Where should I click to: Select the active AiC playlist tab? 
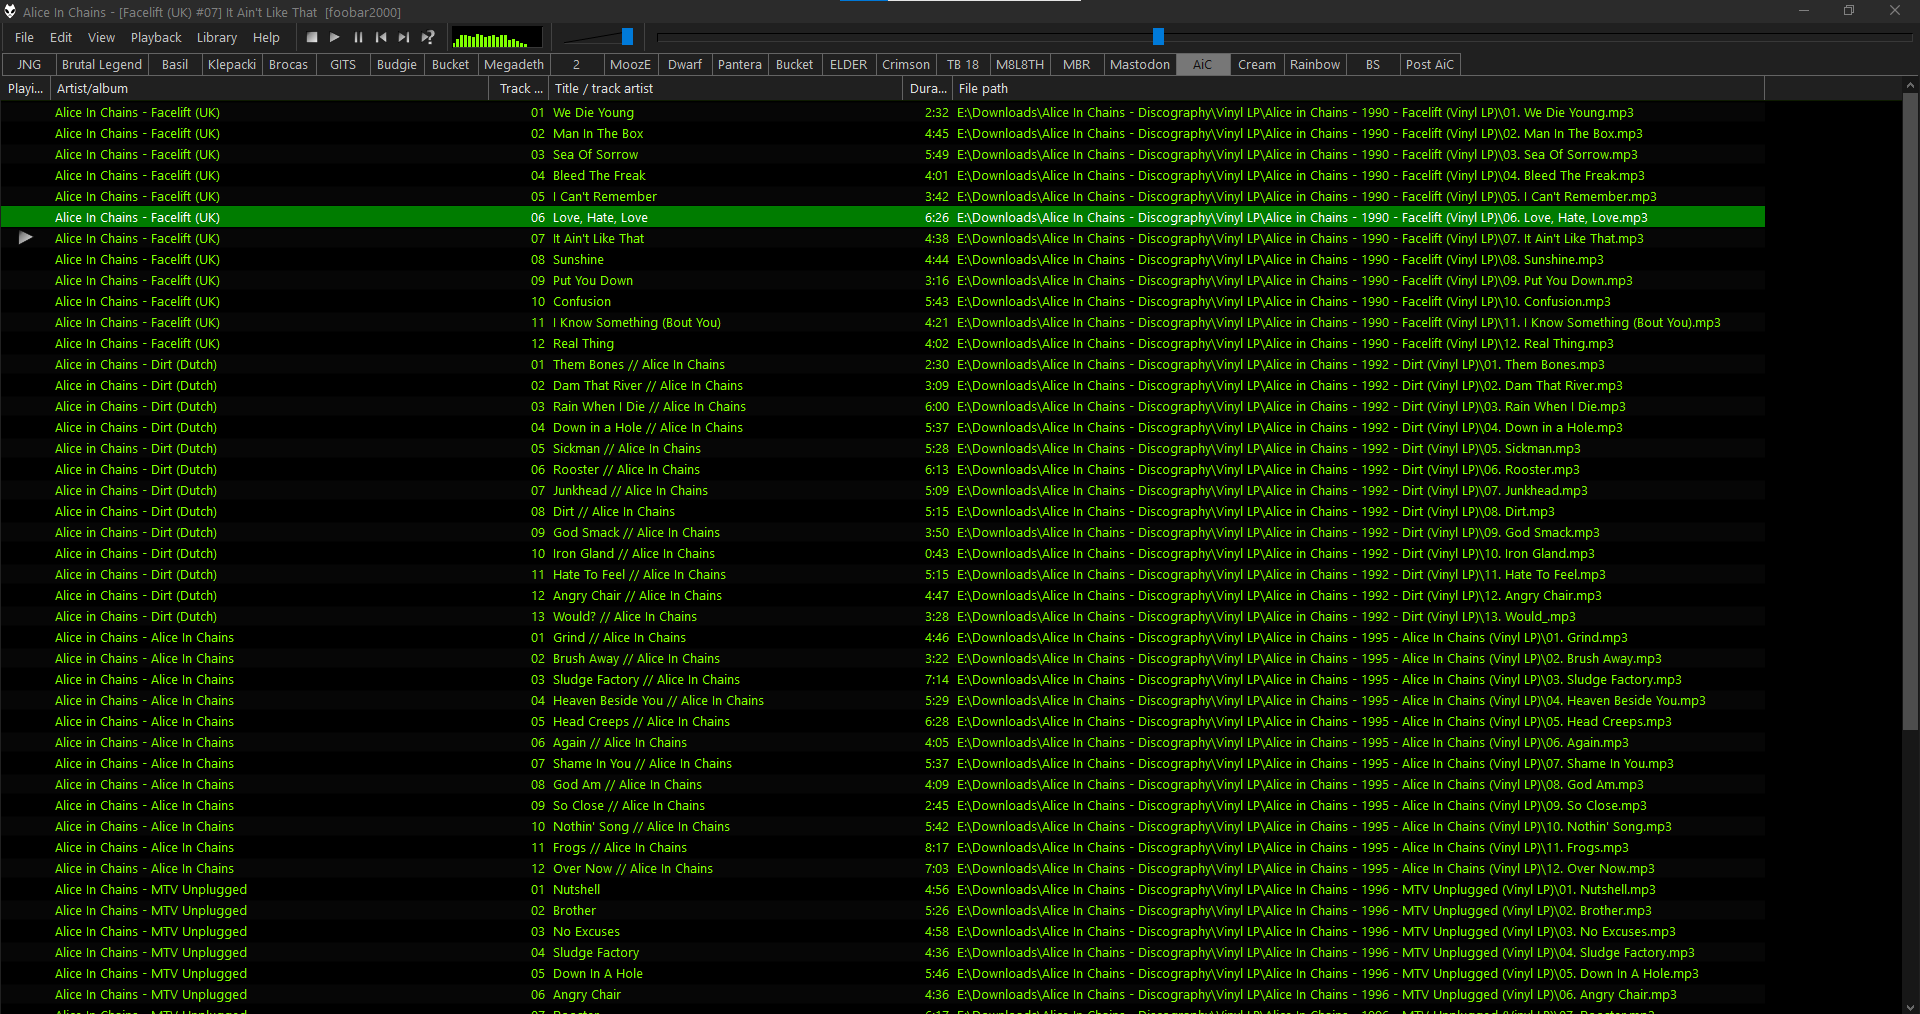pyautogui.click(x=1202, y=64)
